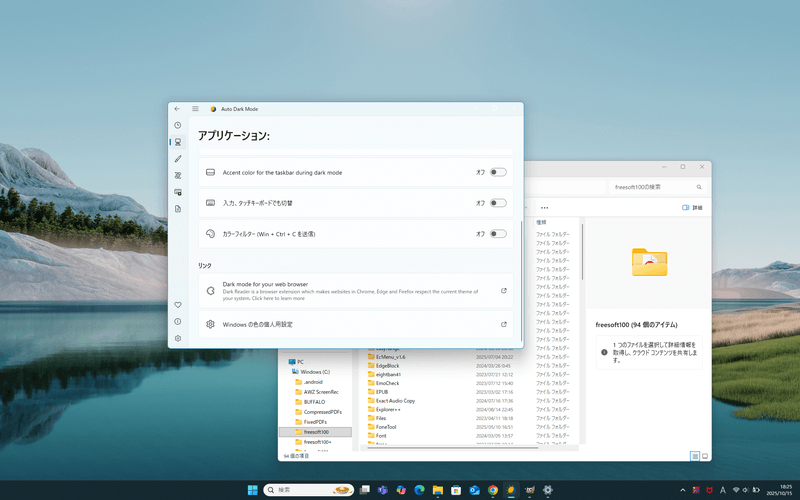
Task: Toggle the touch keyboard switching option
Action: click(x=497, y=203)
